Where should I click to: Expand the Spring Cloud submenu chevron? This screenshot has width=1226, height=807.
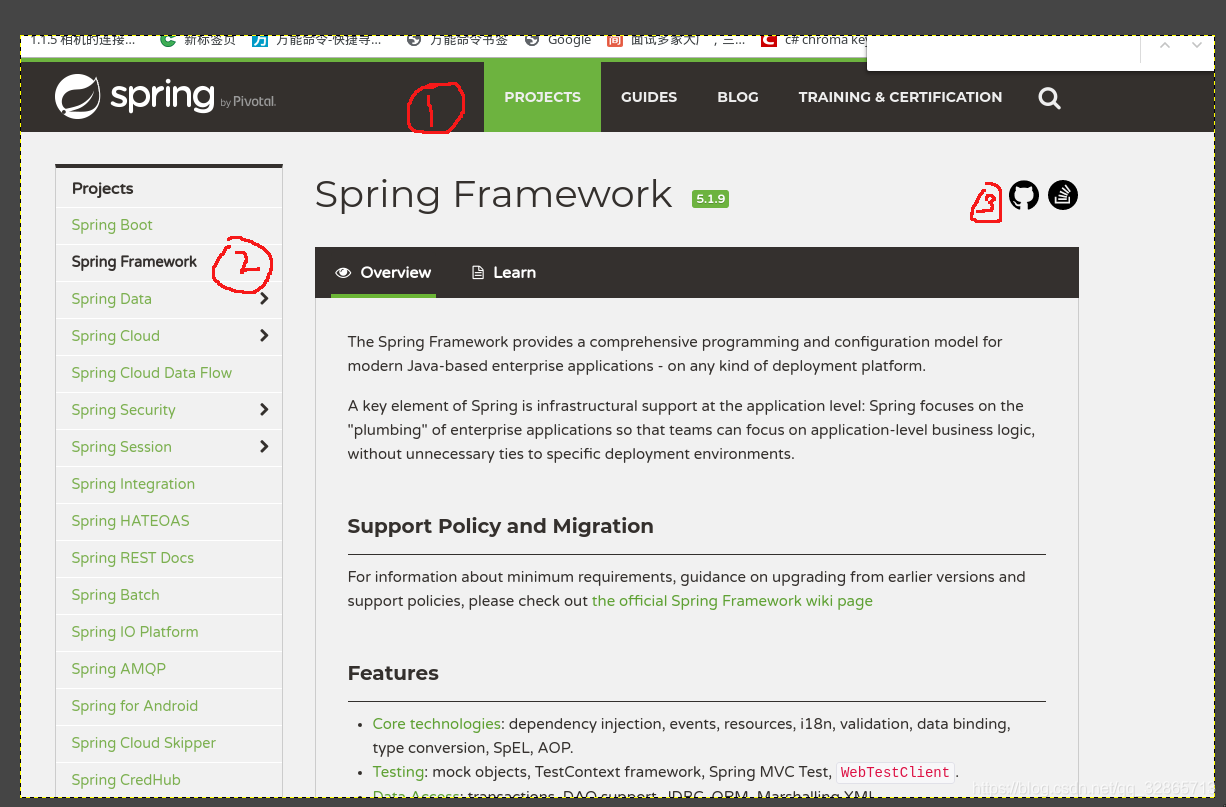[x=264, y=336]
